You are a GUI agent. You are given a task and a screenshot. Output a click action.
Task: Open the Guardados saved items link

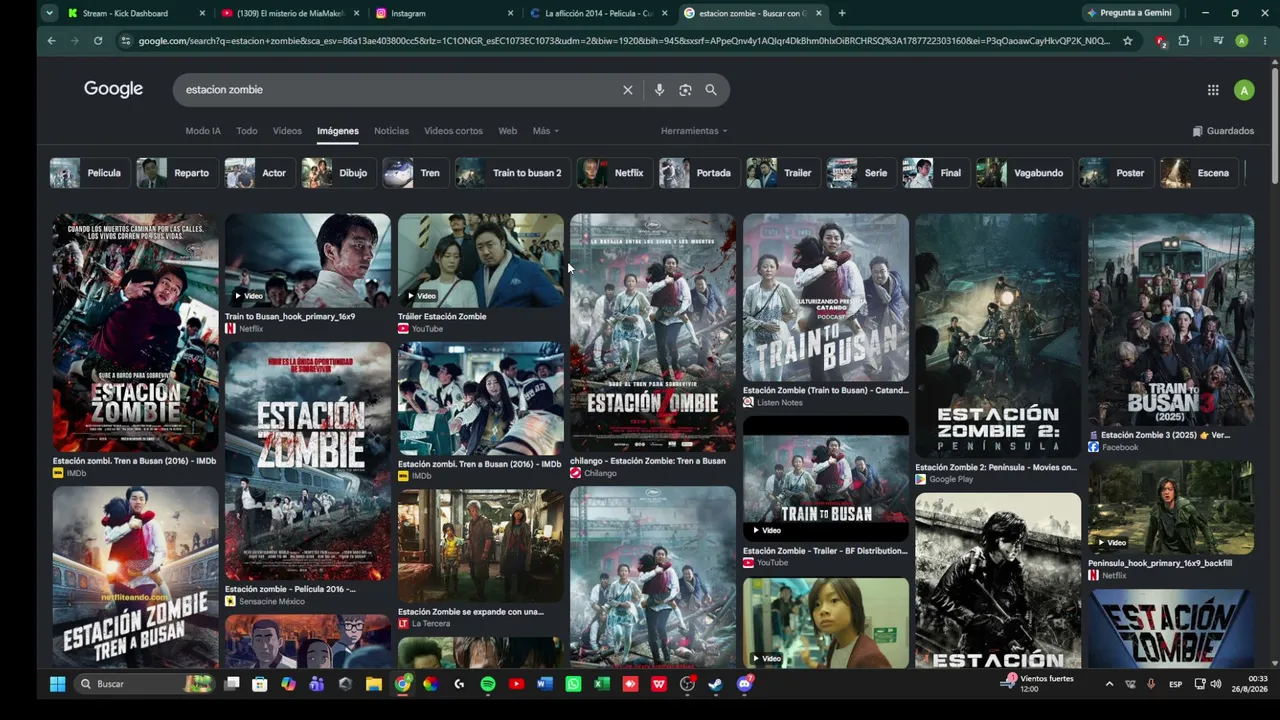point(1223,131)
